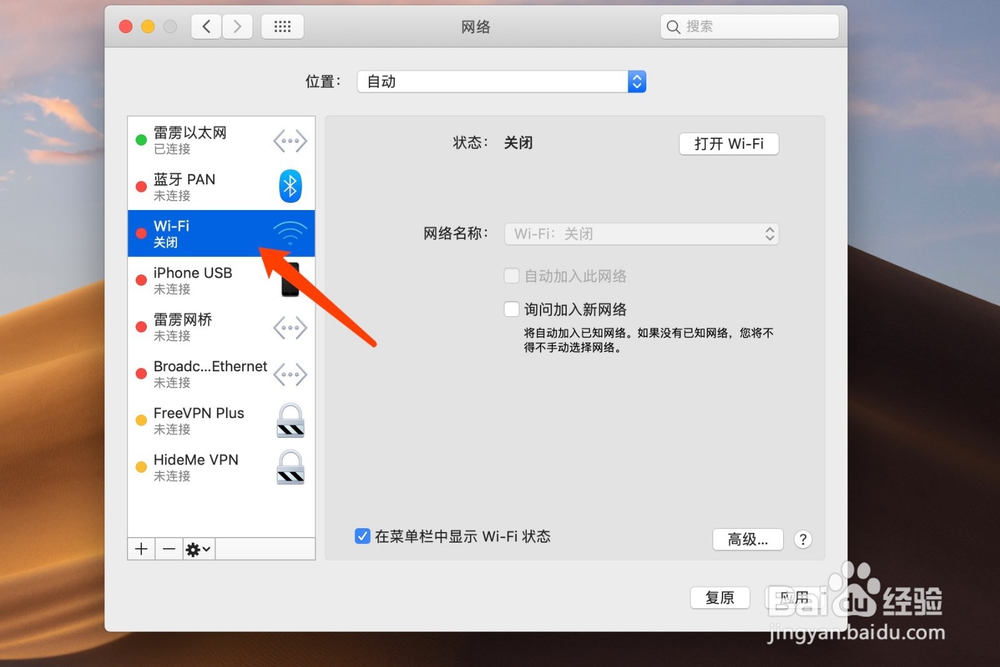Click 打开 Wi-Fi to enable wireless

point(729,143)
